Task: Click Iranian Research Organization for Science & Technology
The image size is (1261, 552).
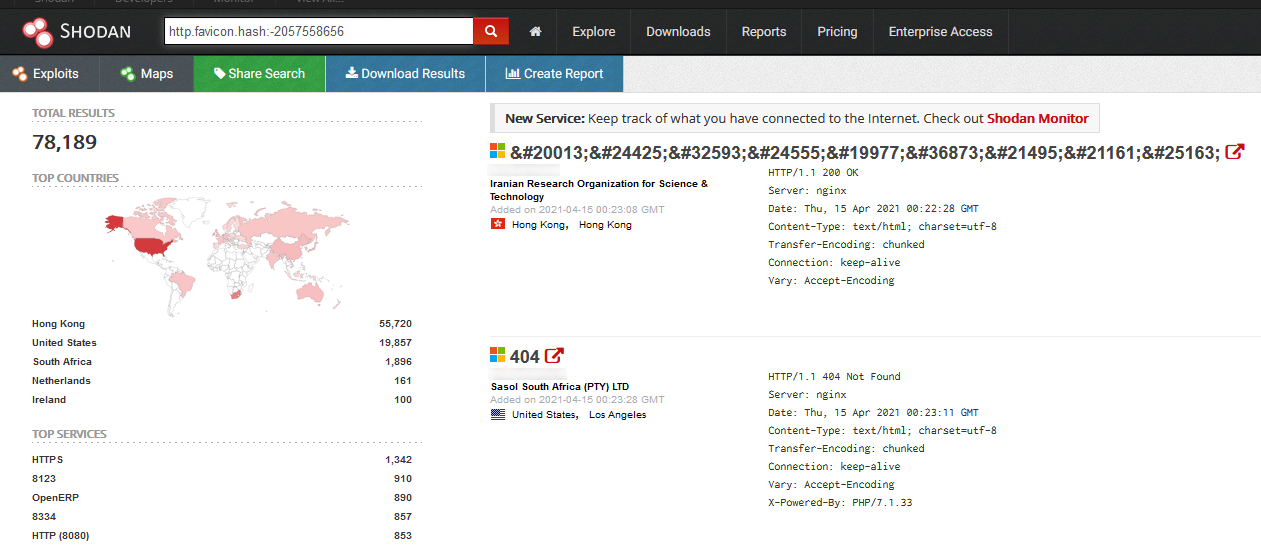Action: tap(599, 190)
